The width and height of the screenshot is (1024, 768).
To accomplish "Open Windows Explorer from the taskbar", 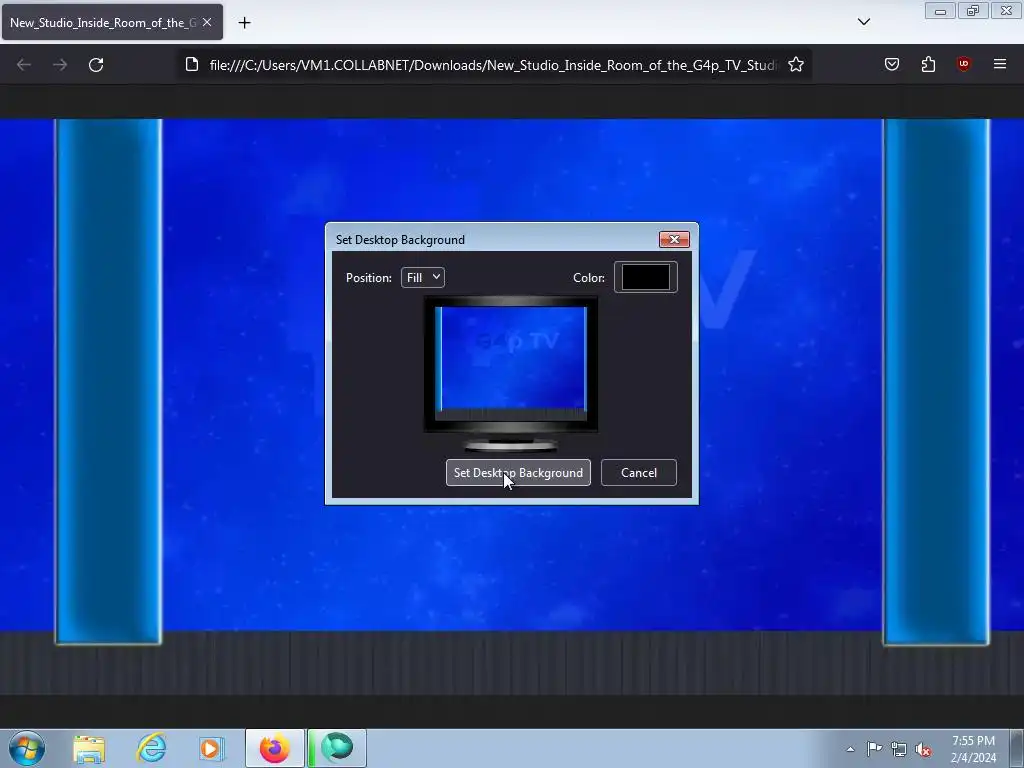I will point(89,748).
